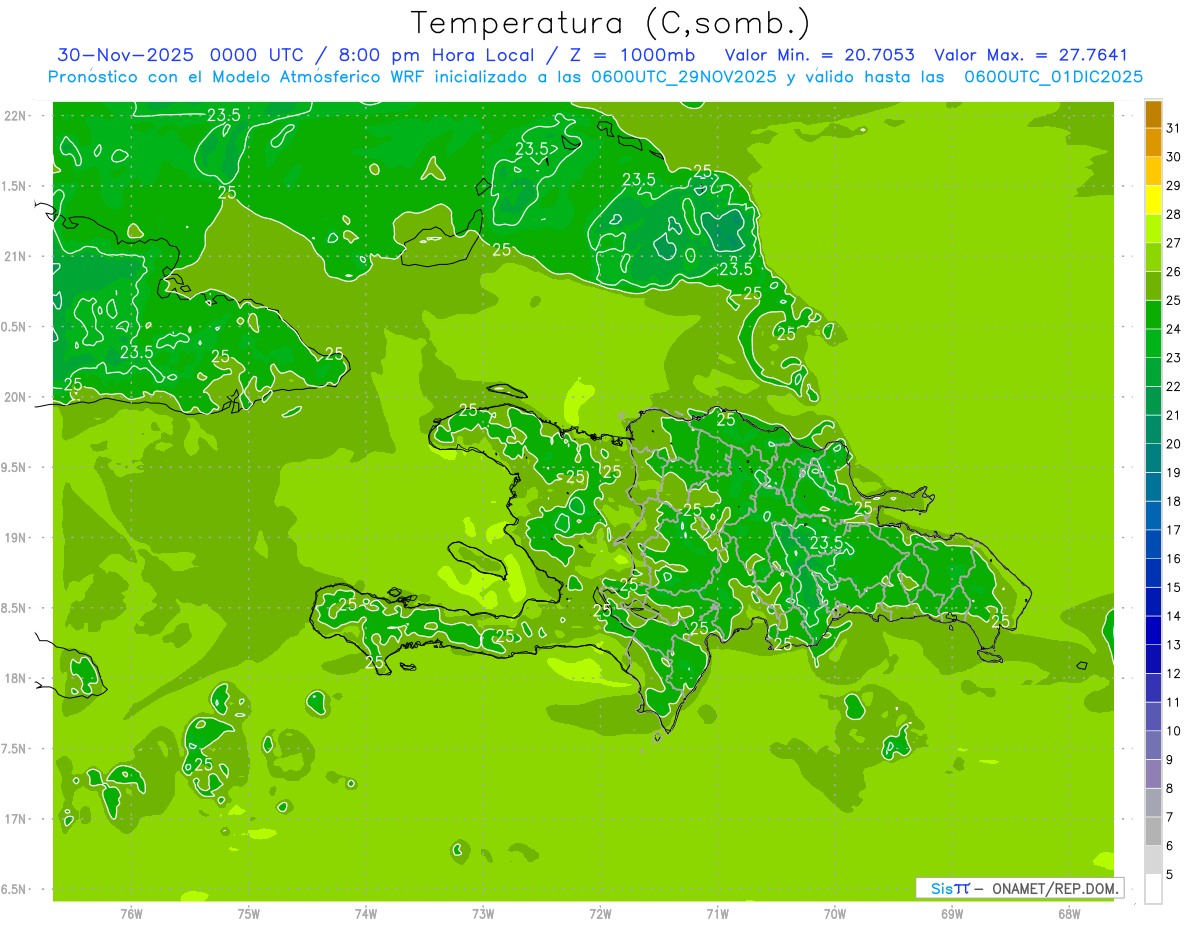Viewport: 1200px width, 927px height.
Task: Pick the purple swatch between 8 and 9
Action: pos(1153,774)
